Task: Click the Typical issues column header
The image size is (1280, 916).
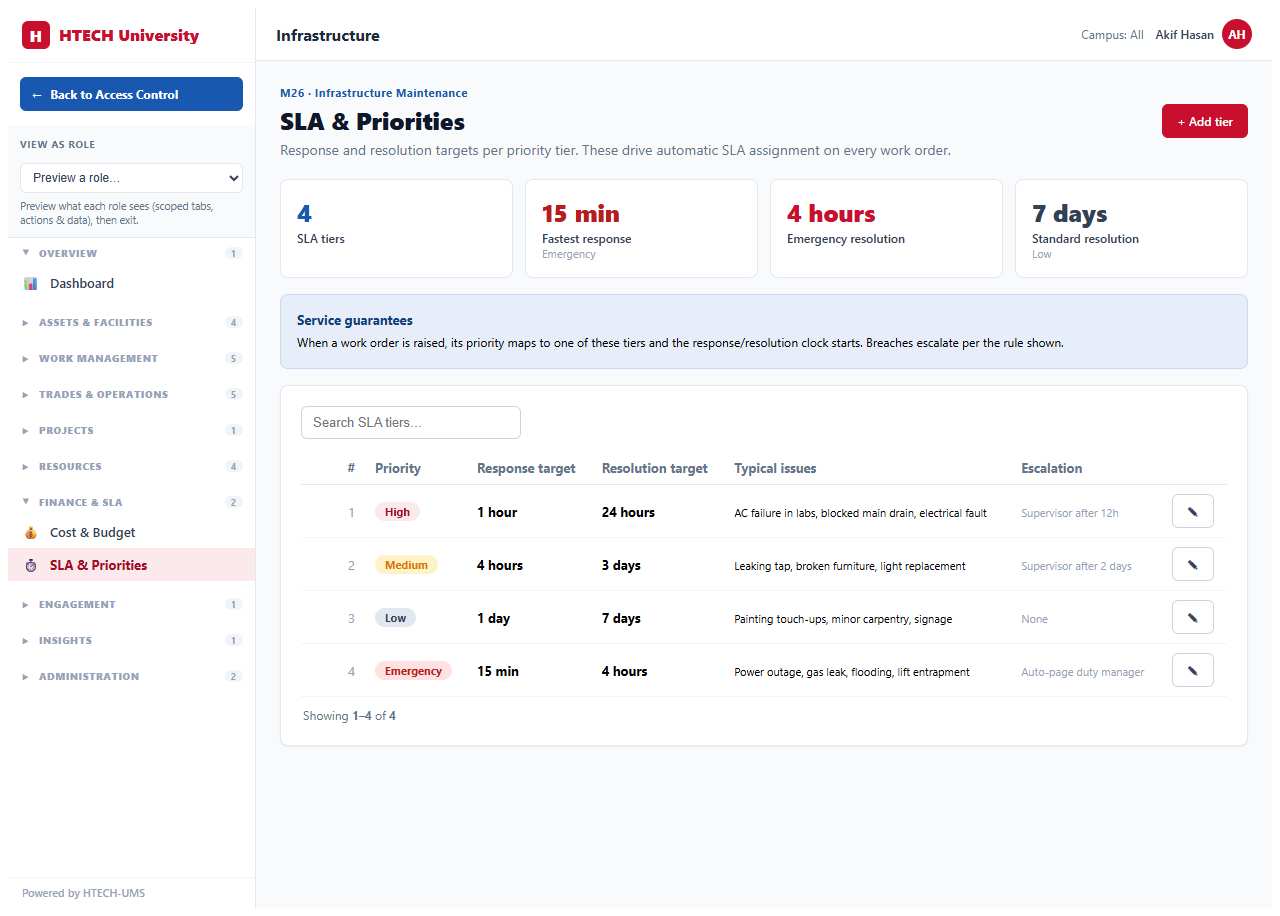Action: coord(775,468)
